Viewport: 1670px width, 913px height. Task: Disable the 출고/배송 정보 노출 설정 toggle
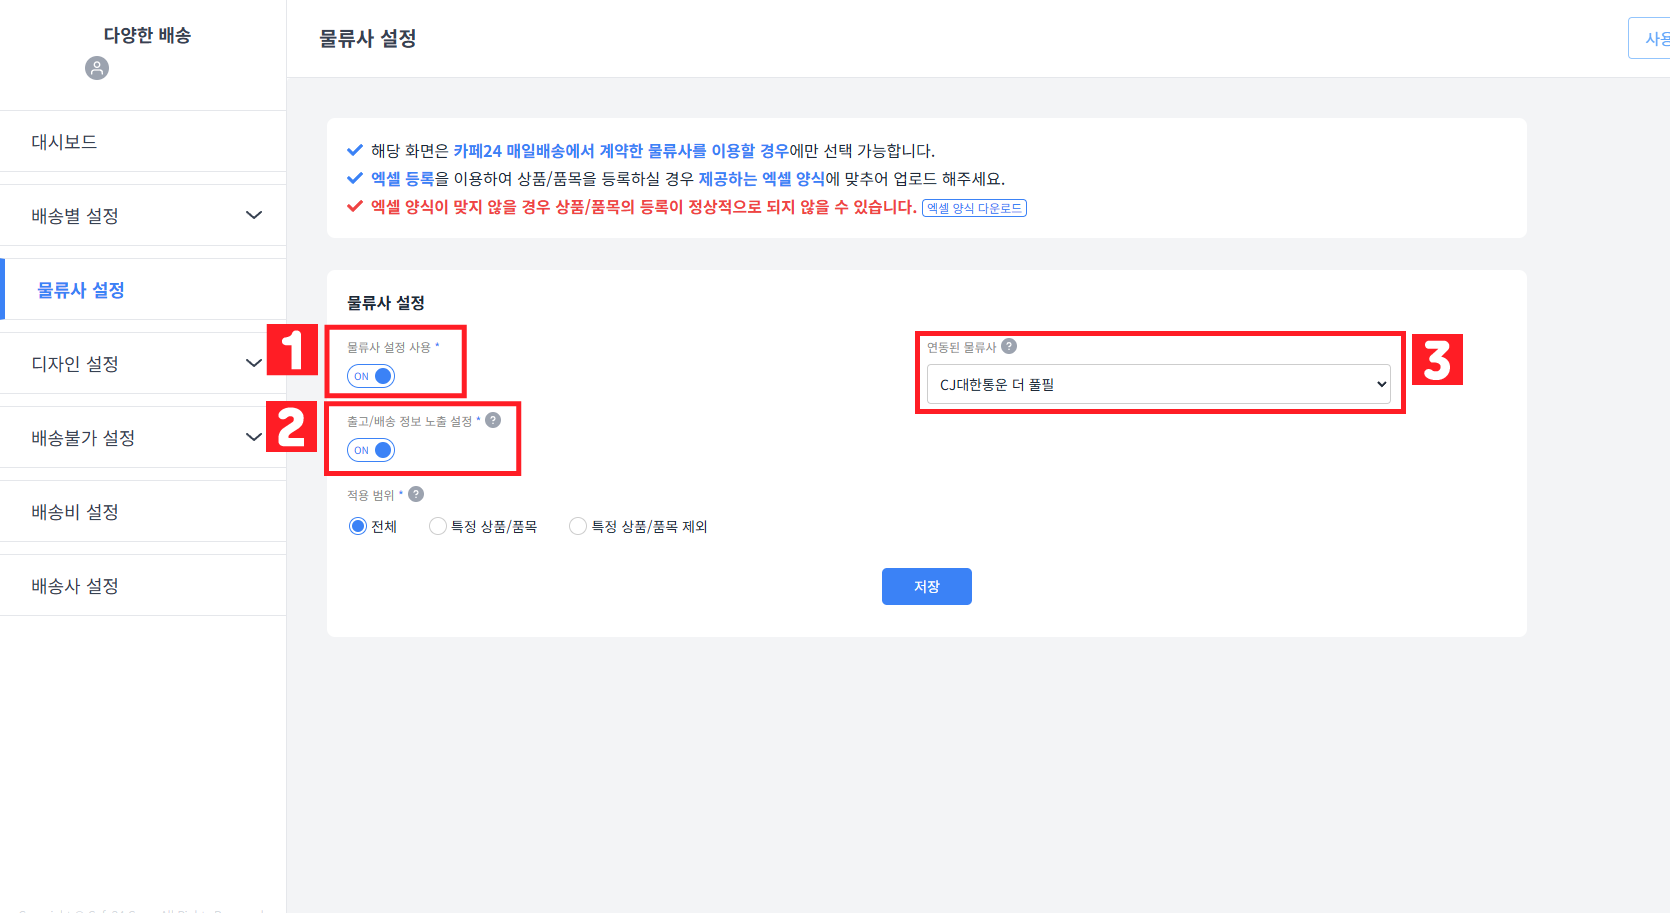click(x=370, y=450)
